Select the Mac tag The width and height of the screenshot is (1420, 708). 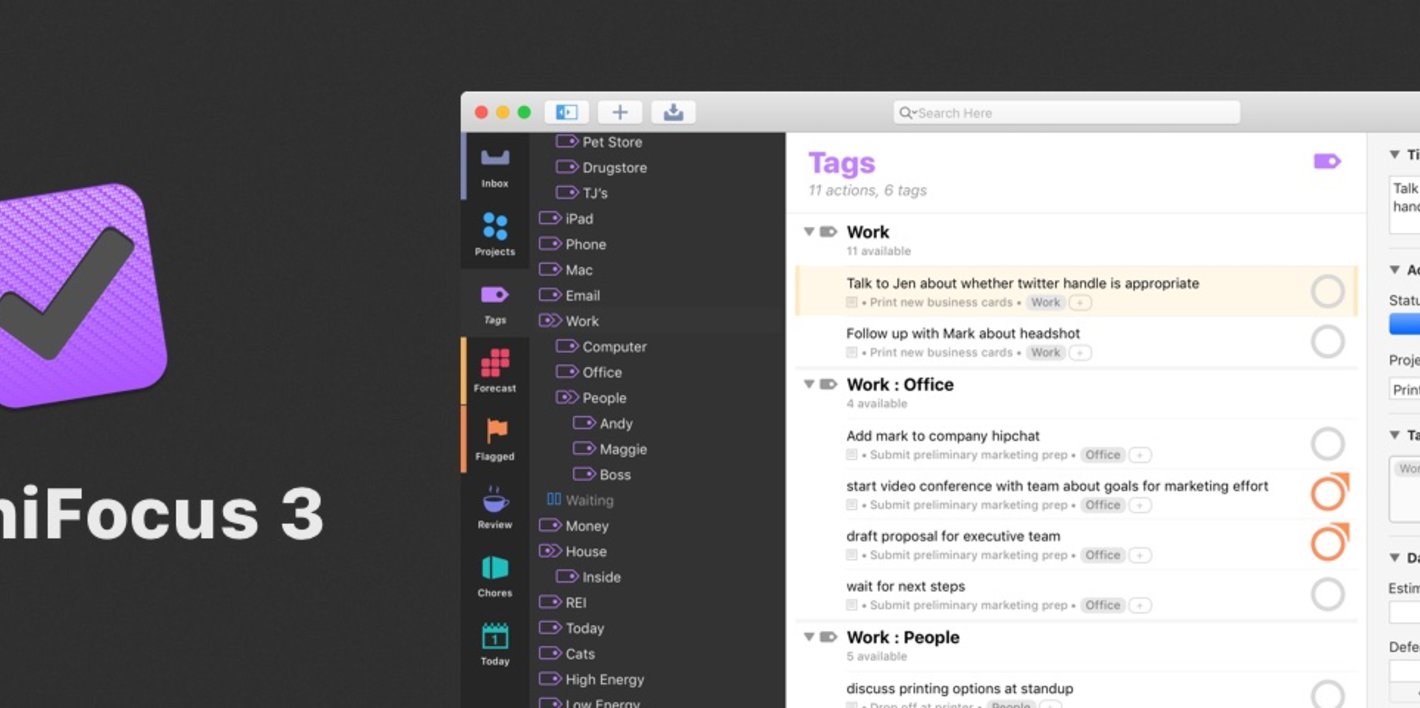coord(579,270)
